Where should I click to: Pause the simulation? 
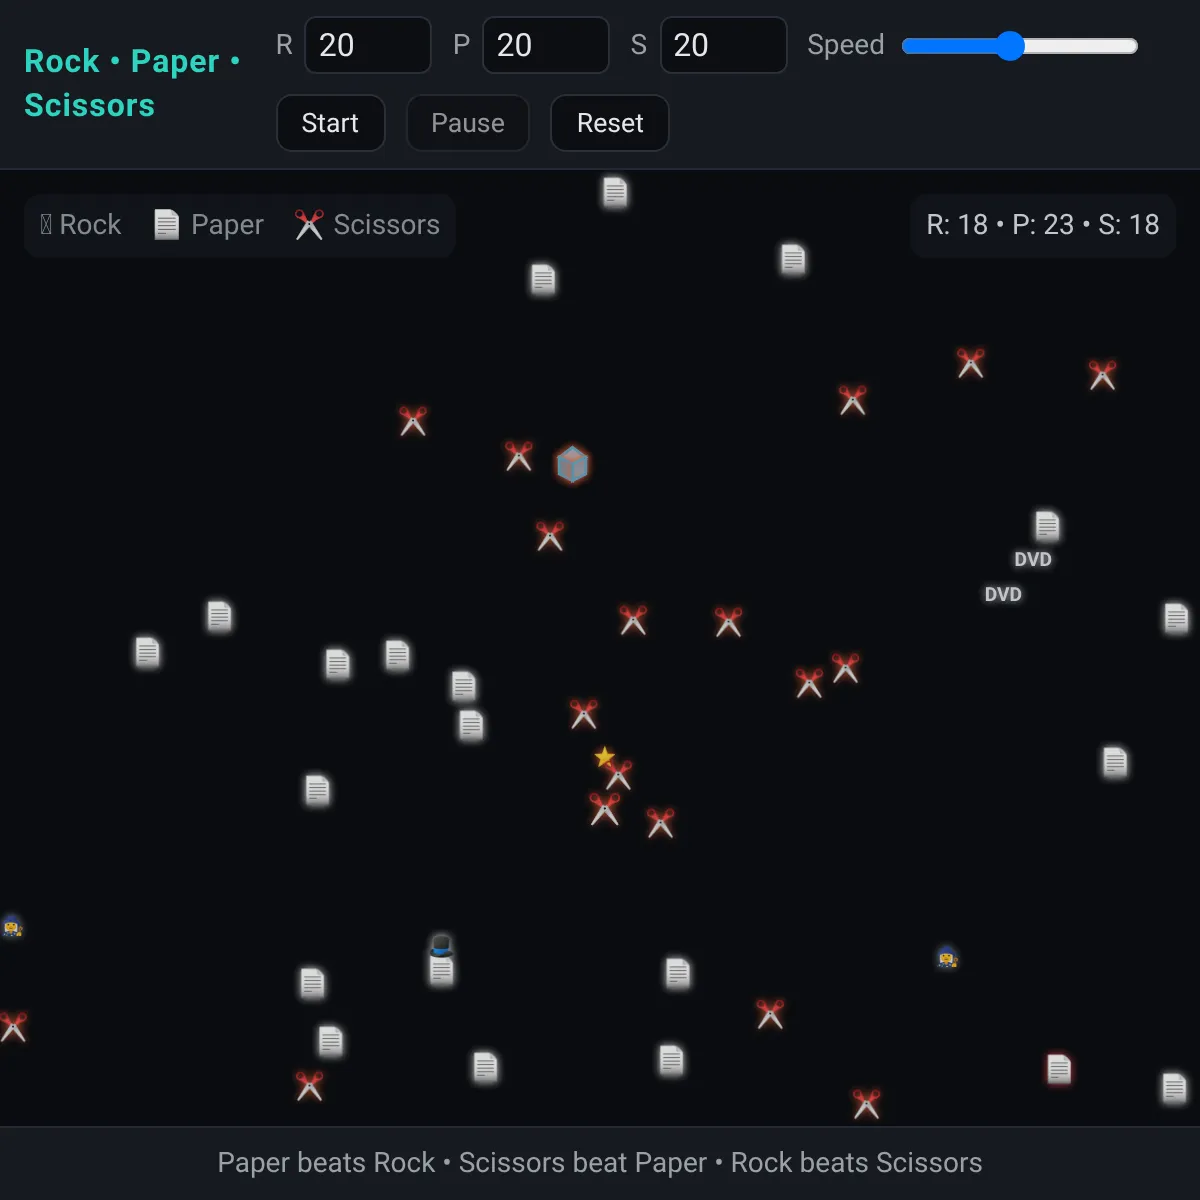click(x=467, y=123)
